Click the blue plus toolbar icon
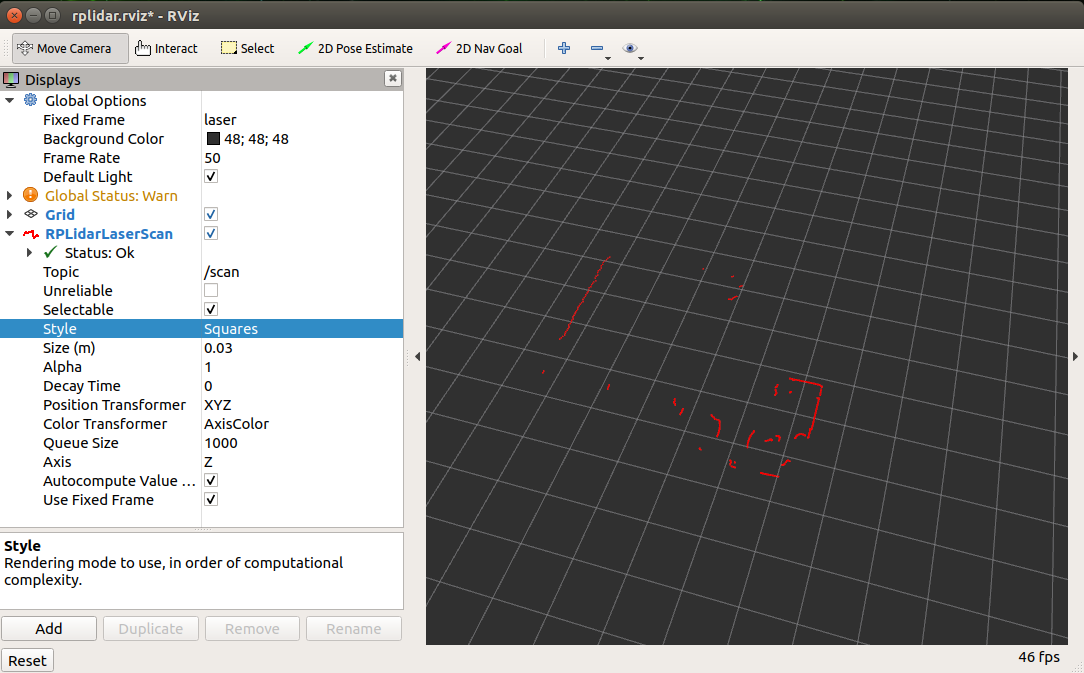The height and width of the screenshot is (673, 1084). 564,48
